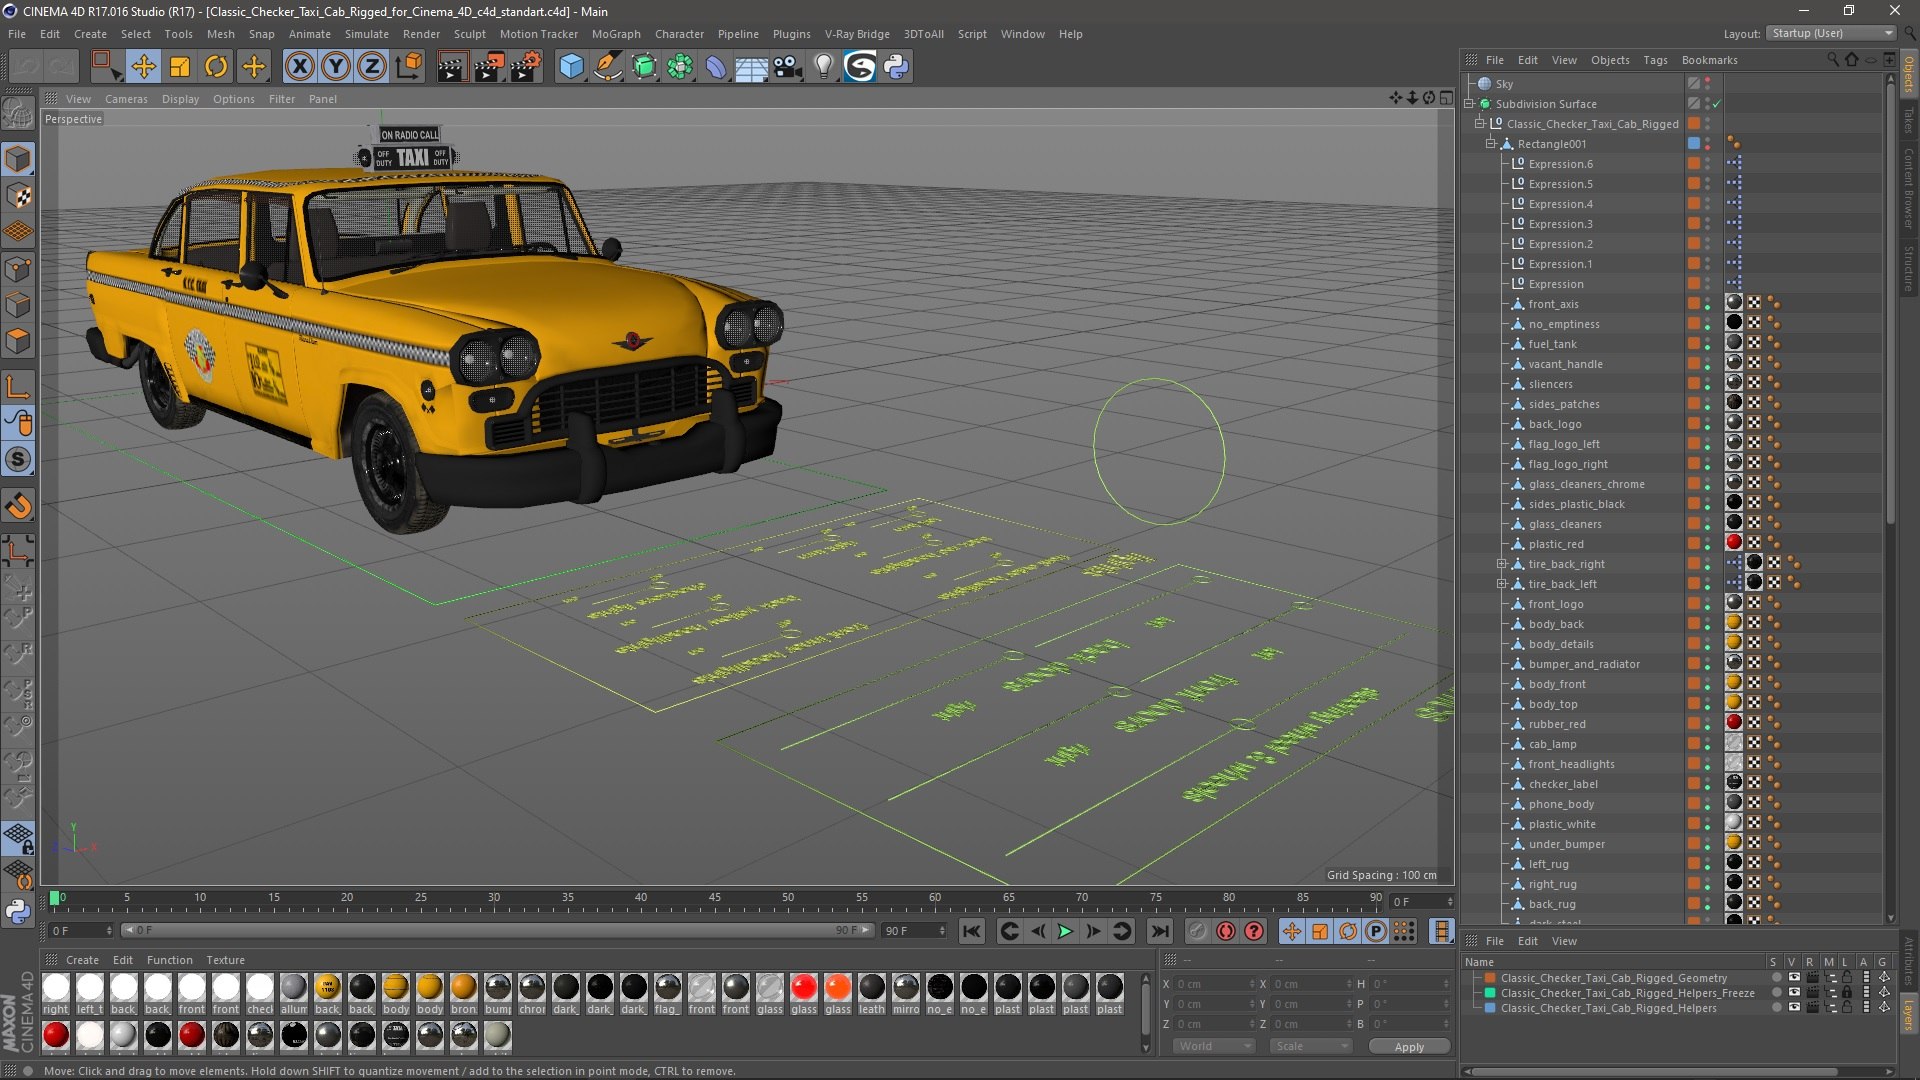Select the front_headlights object in tree

1571,764
